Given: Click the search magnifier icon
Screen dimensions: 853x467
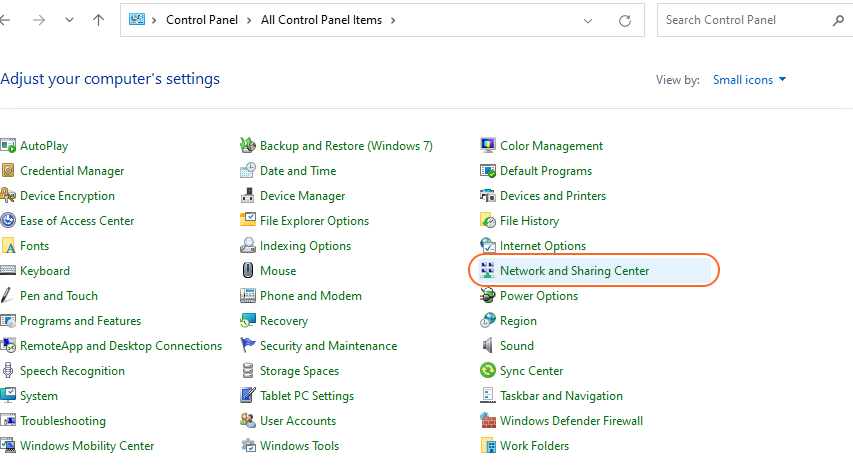Looking at the screenshot, I should 838,21.
